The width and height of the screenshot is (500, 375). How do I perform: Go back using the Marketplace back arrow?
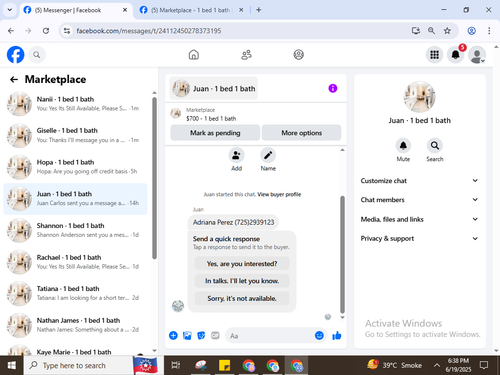pos(14,79)
